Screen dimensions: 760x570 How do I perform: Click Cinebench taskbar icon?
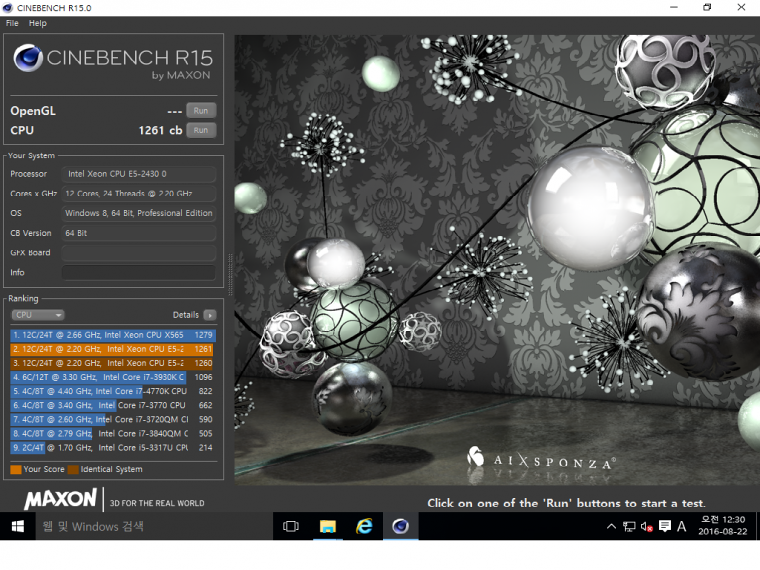click(401, 526)
